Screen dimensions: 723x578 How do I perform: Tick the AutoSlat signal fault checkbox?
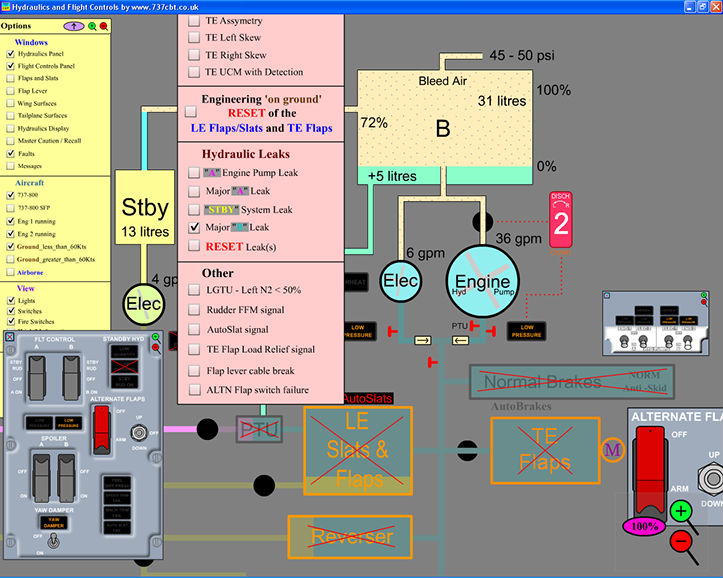194,329
